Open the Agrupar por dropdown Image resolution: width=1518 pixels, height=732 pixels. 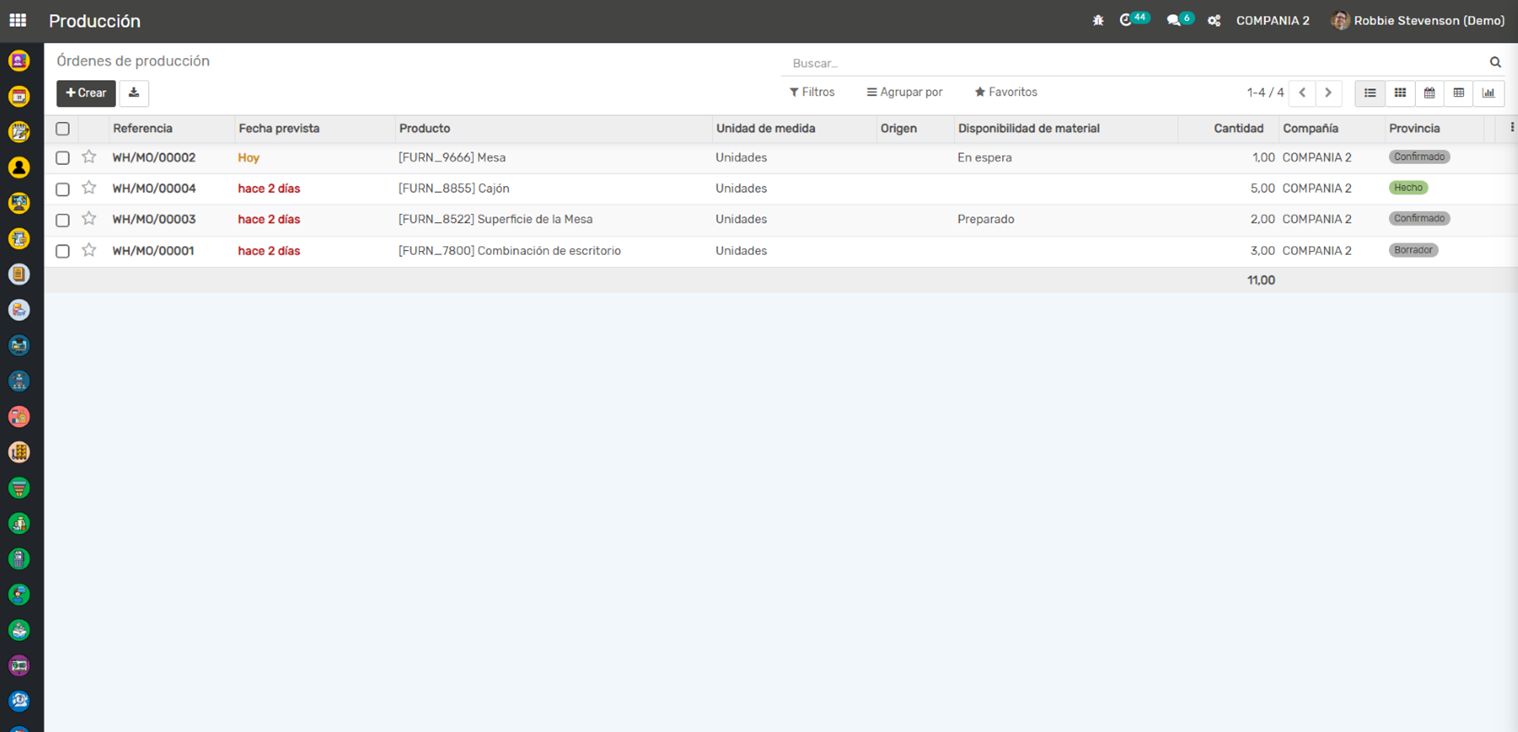904,92
